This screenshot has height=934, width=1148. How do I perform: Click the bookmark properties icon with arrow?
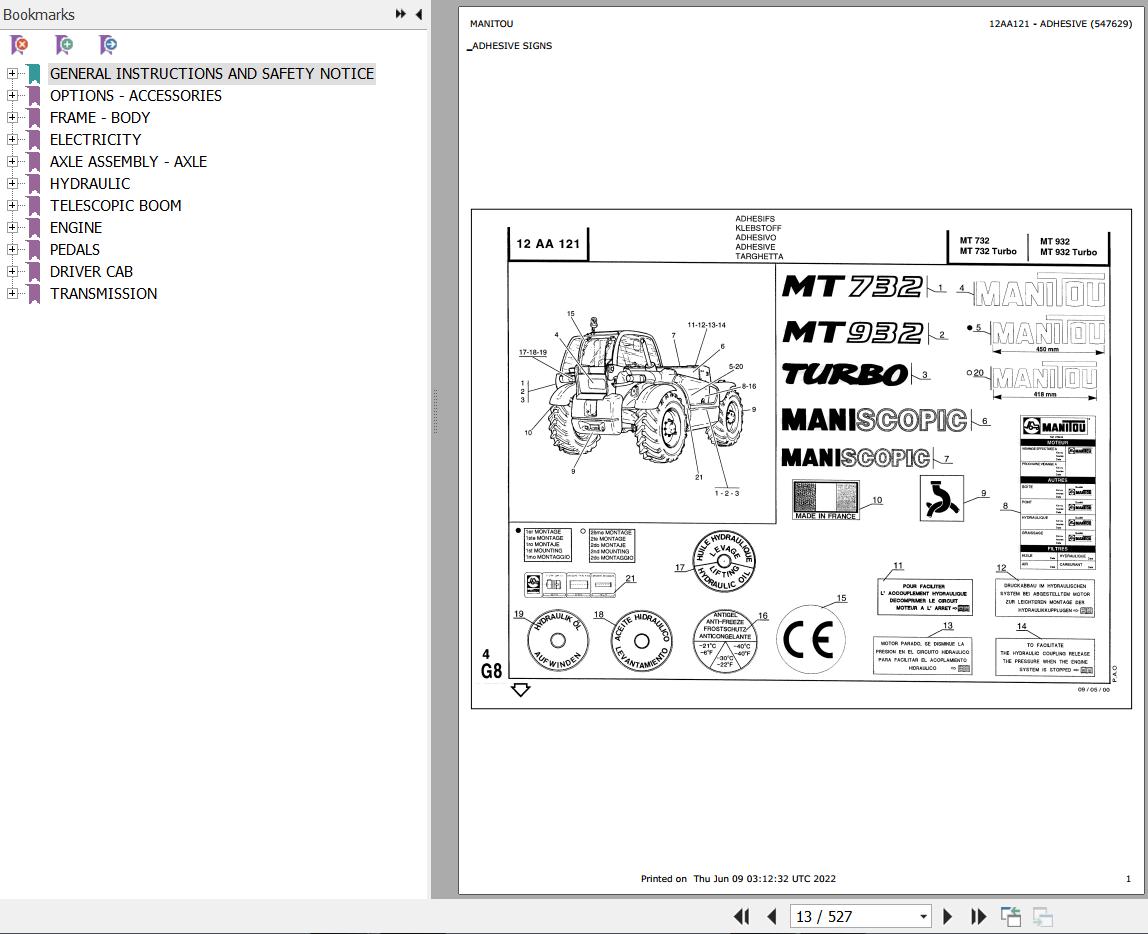point(108,45)
